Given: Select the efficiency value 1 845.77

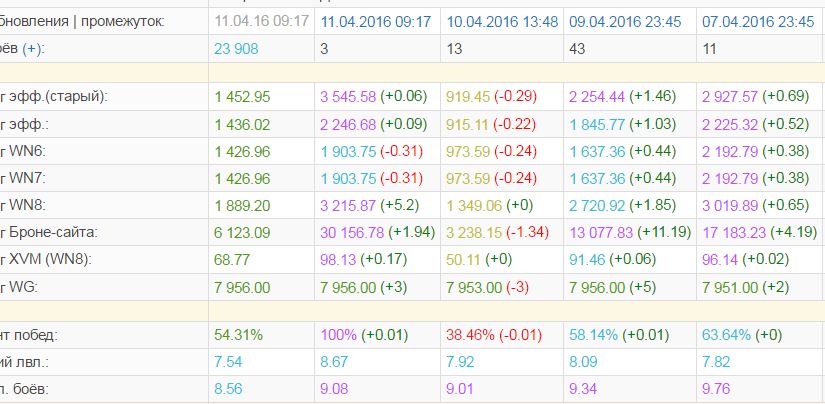Looking at the screenshot, I should (x=597, y=125).
